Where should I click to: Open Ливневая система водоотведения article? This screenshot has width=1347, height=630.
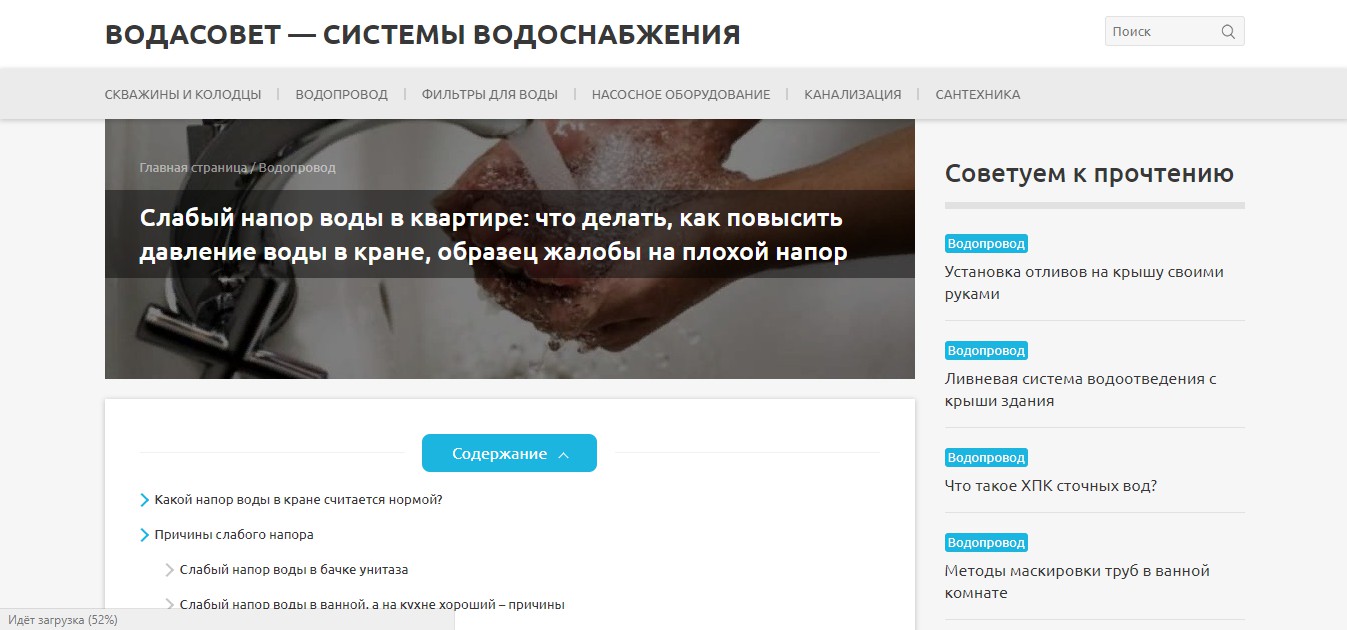click(1080, 390)
